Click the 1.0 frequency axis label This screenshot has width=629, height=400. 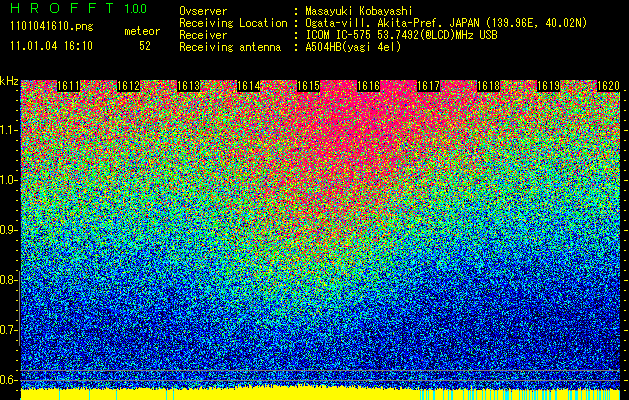[x=8, y=180]
